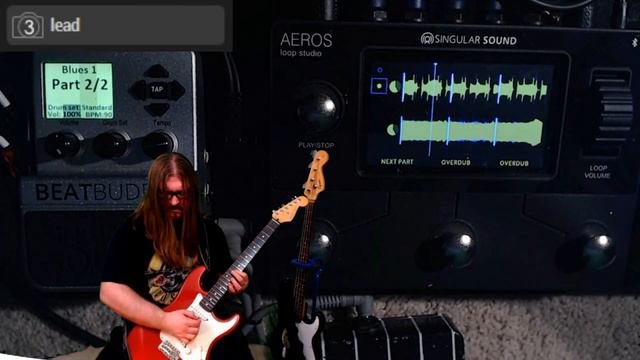Click NEXT PART on the Aeros screen
The image size is (640, 360).
click(397, 162)
